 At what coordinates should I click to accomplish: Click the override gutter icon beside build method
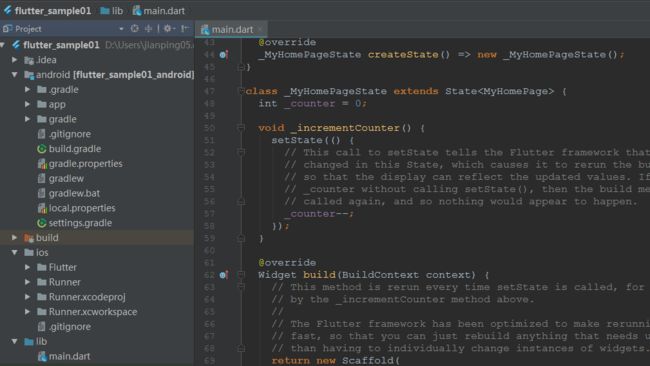point(223,275)
